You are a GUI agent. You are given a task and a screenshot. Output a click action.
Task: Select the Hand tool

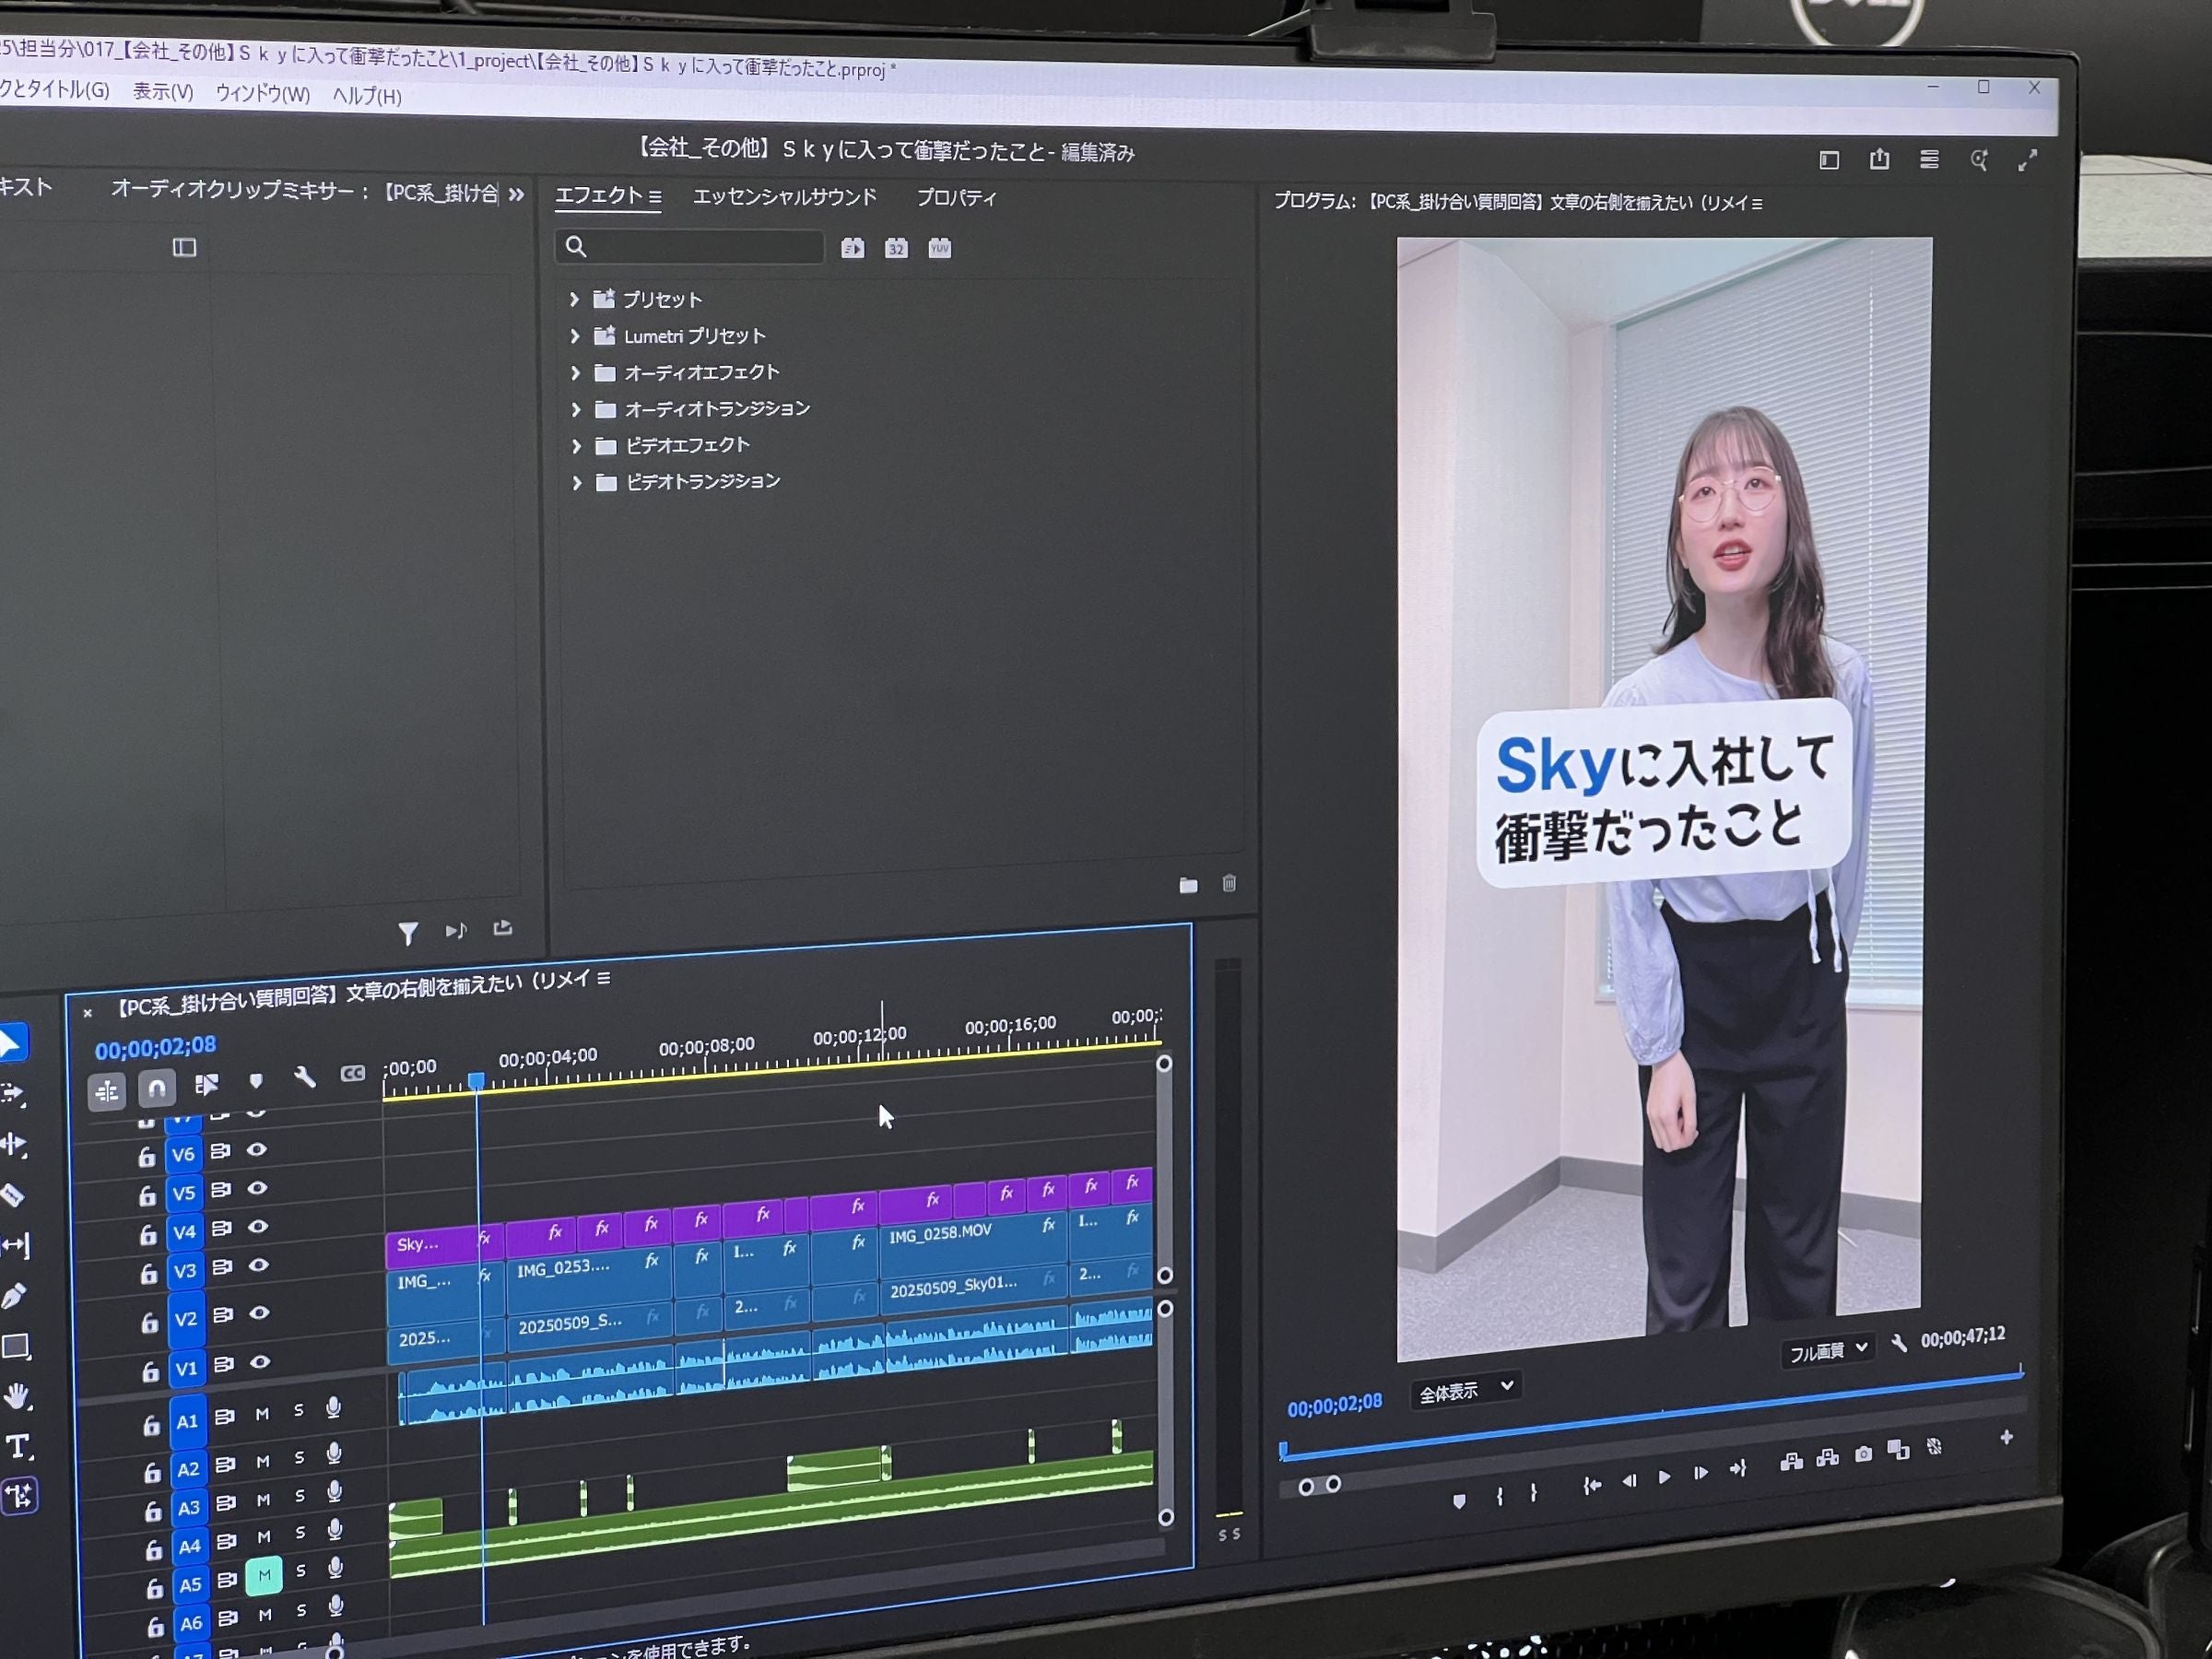click(17, 1396)
